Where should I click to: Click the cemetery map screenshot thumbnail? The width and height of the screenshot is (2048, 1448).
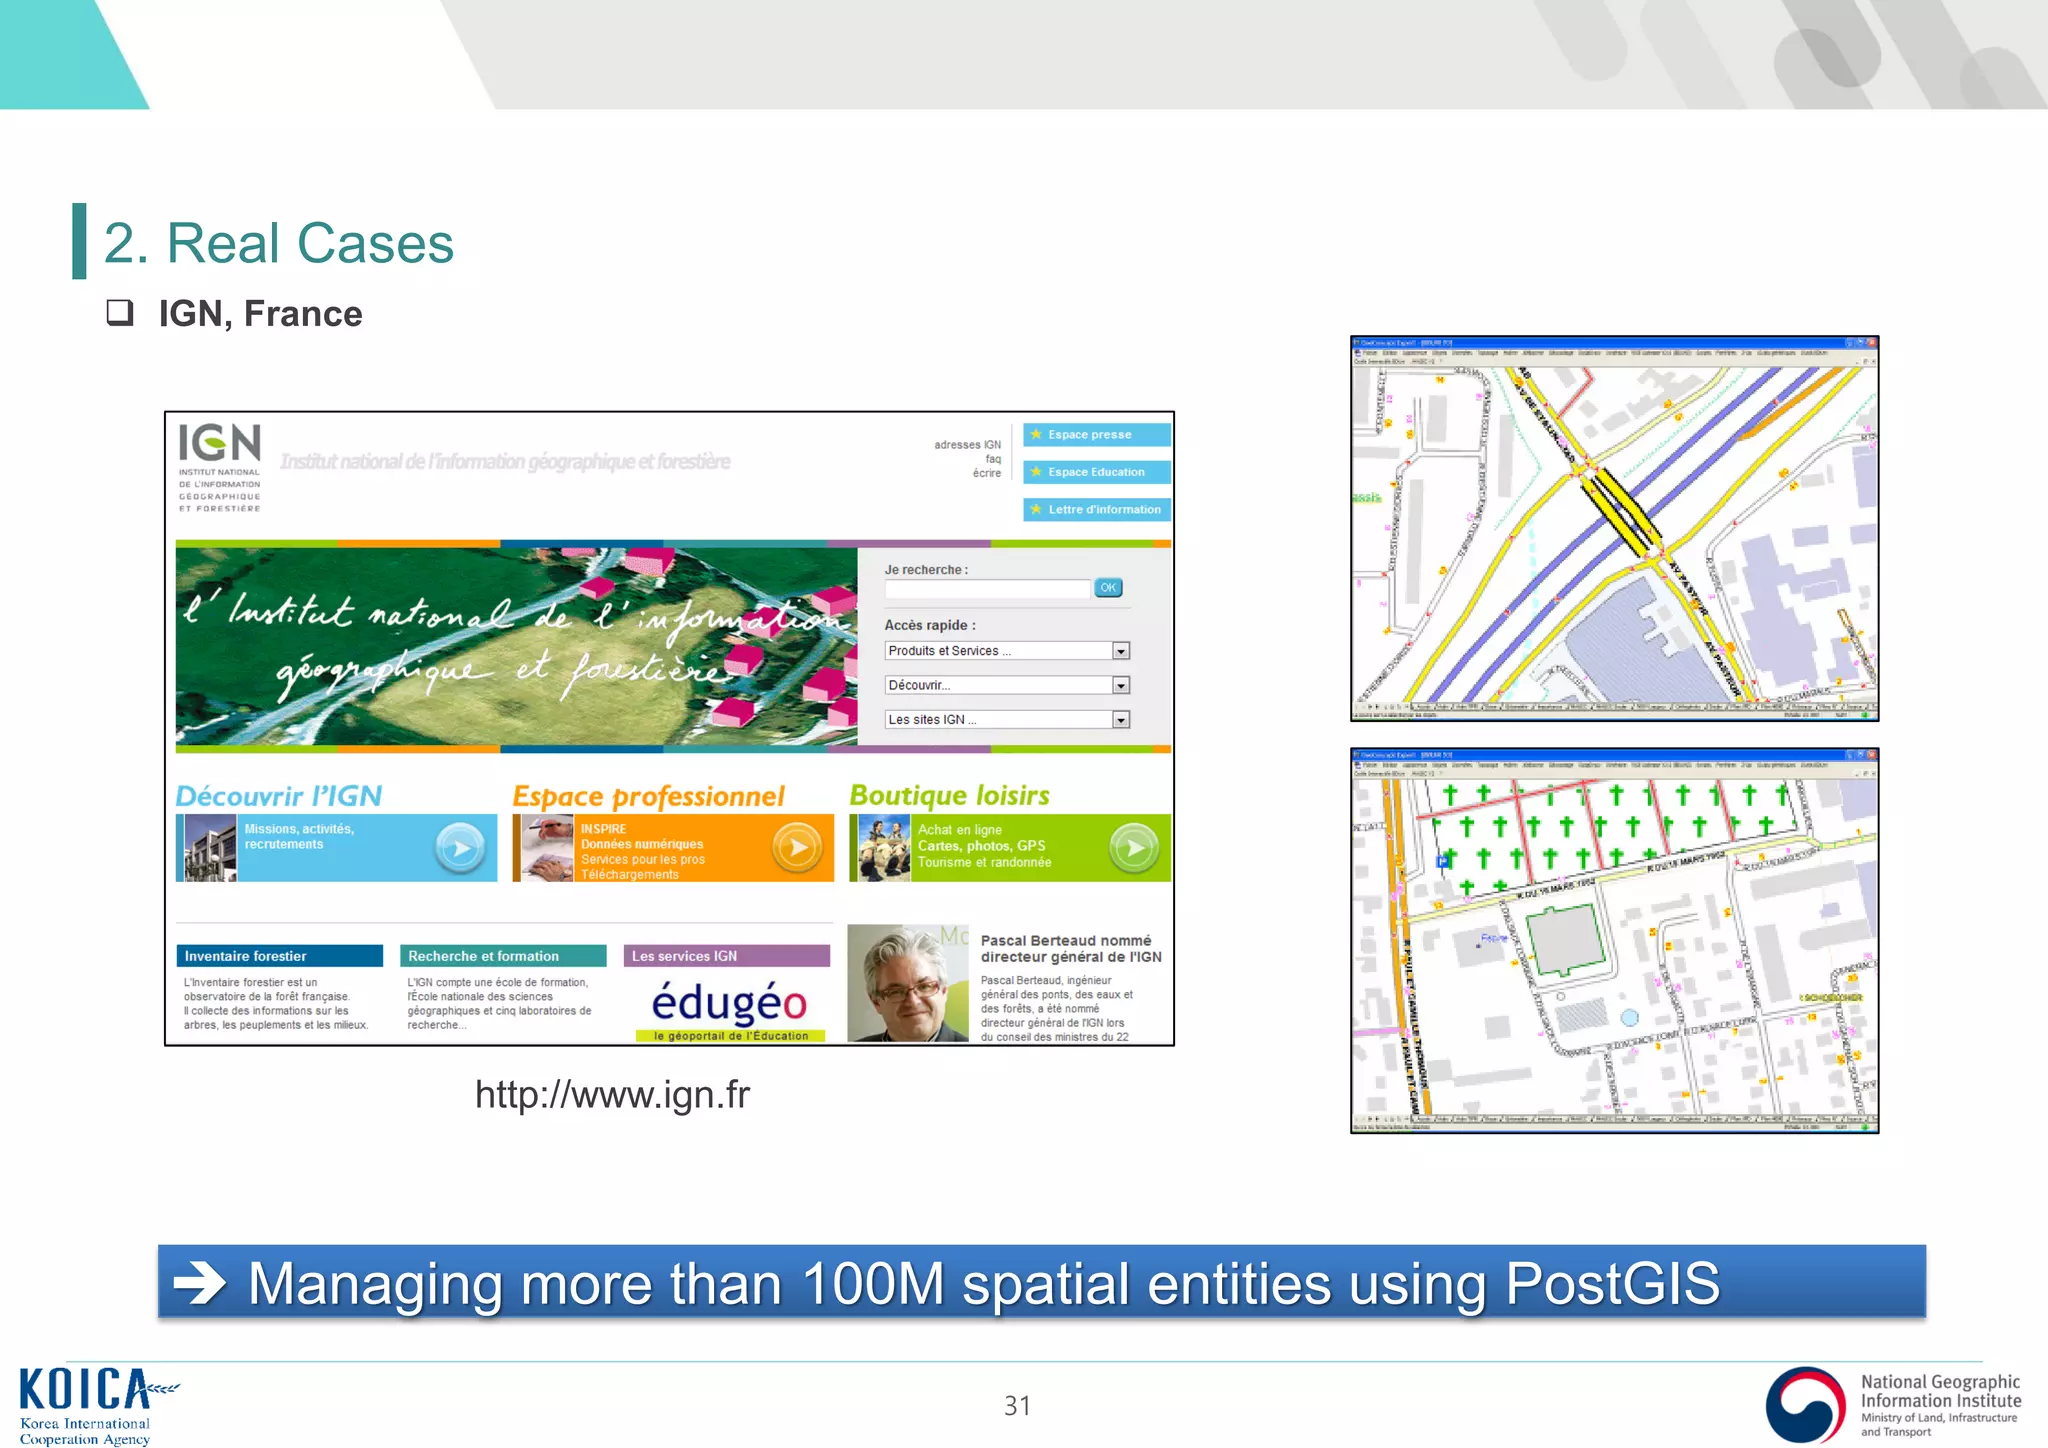pos(1614,940)
